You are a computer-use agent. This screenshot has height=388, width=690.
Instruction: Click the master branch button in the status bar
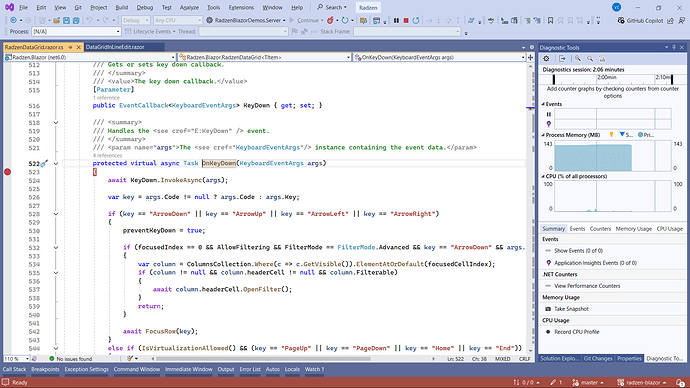588,383
